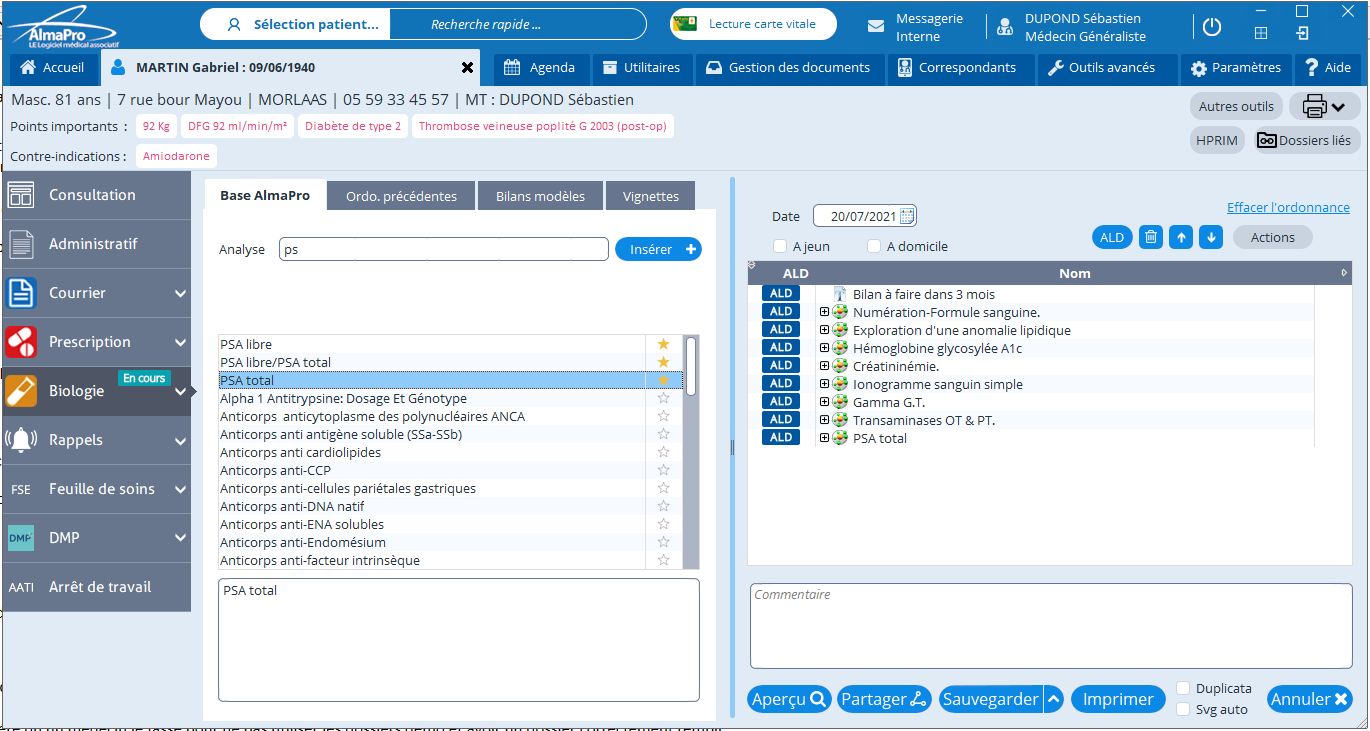Open the calendar picker next to the date field
This screenshot has height=731, width=1370.
tap(907, 216)
